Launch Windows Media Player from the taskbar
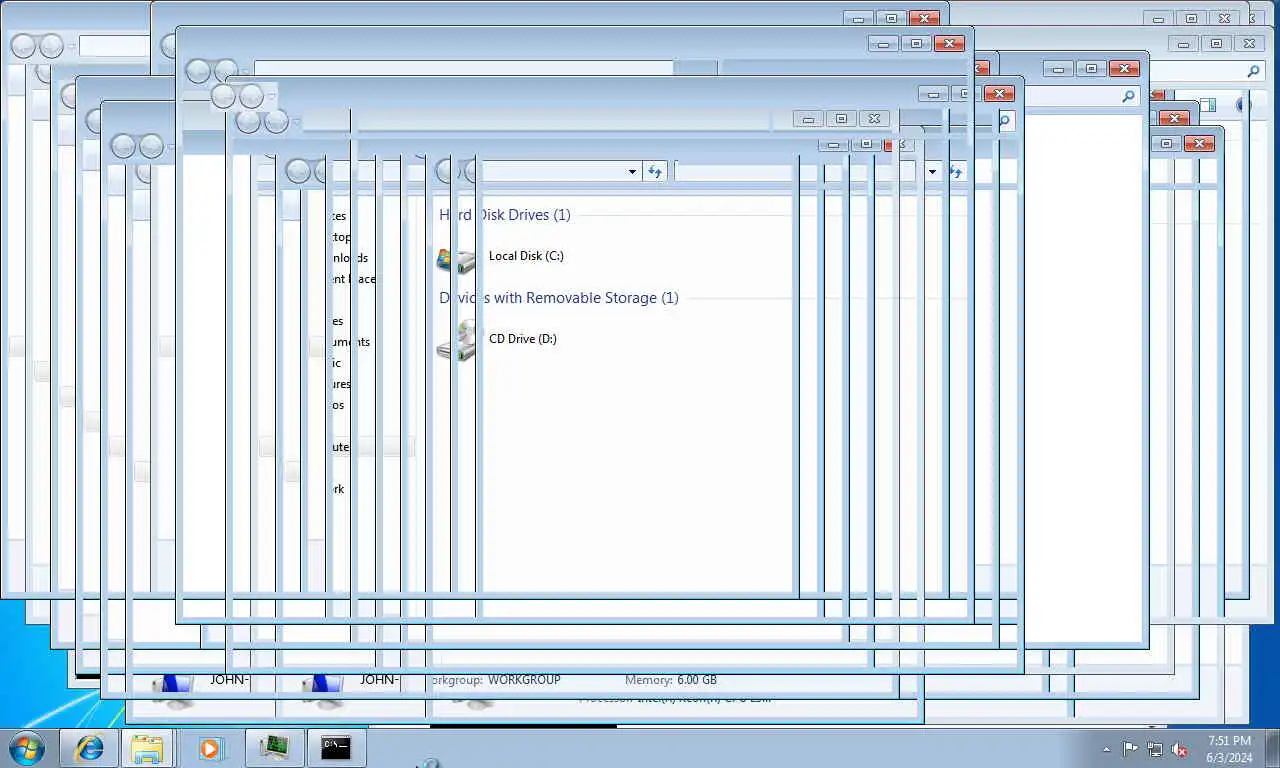The height and width of the screenshot is (768, 1280). pyautogui.click(x=210, y=748)
